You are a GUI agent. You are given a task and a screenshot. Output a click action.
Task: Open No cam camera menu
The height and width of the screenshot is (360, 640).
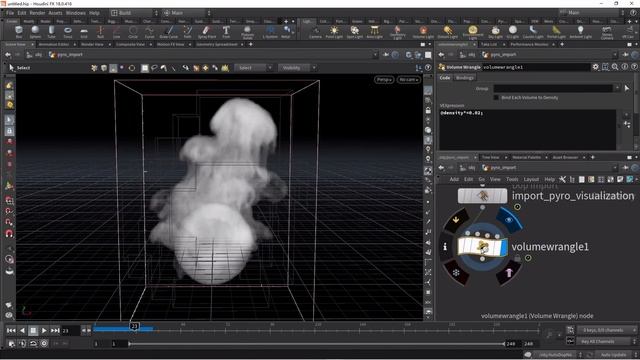[408, 80]
